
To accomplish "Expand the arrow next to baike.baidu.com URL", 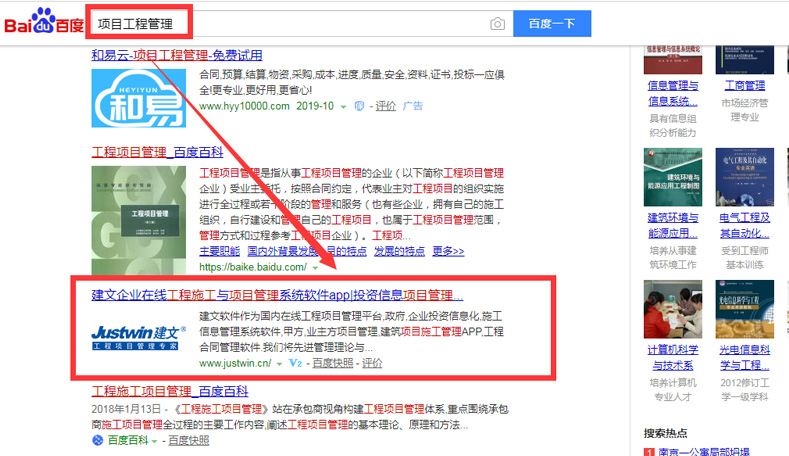I will (x=315, y=268).
